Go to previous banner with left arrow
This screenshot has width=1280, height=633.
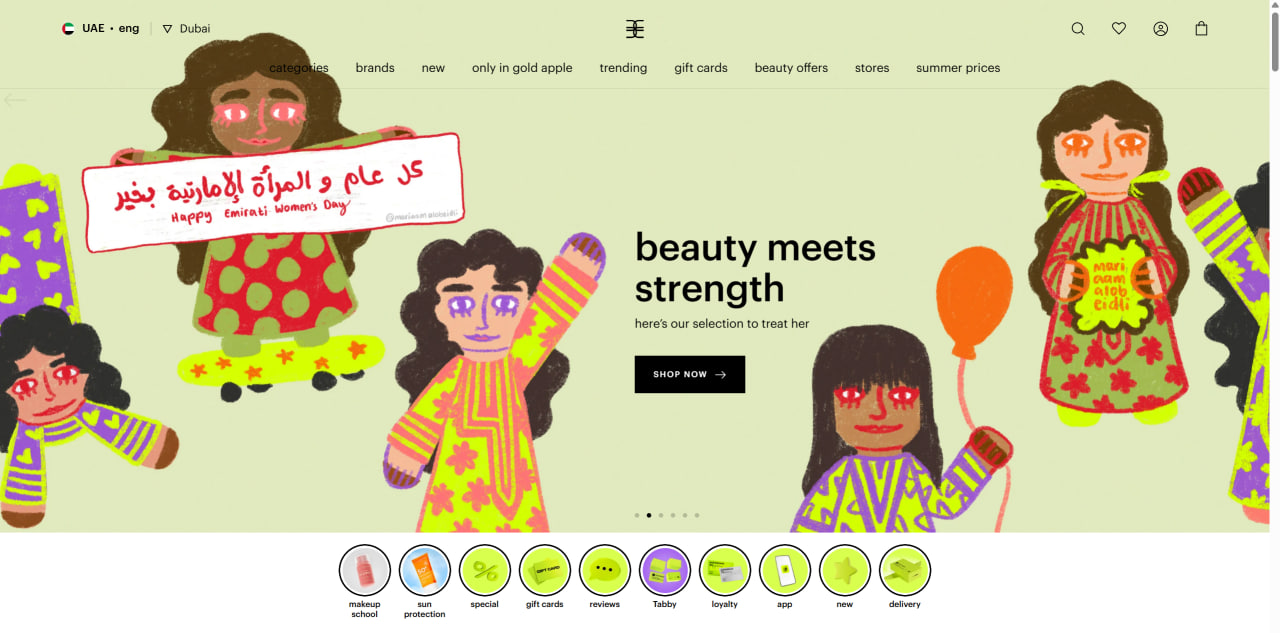point(14,100)
